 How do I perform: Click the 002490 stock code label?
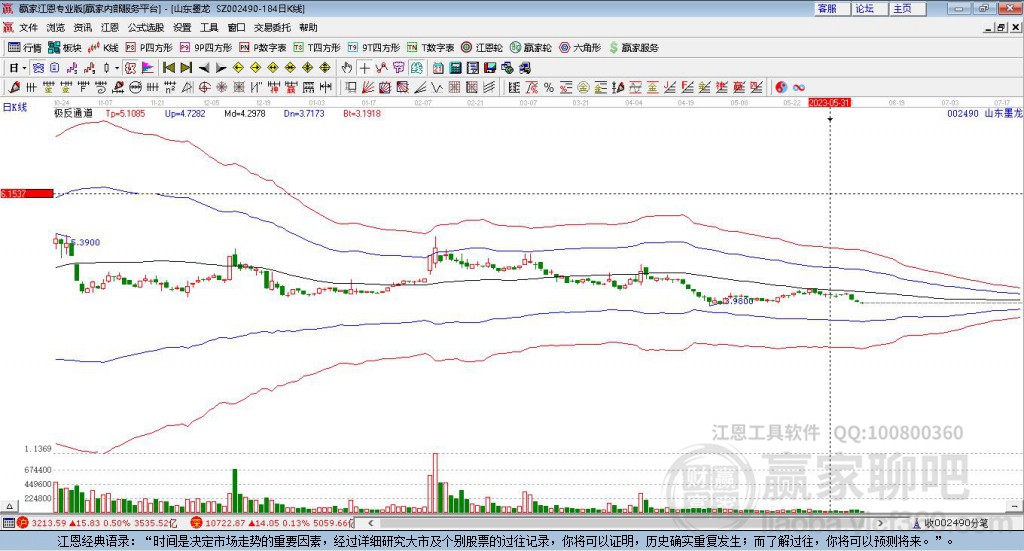coord(963,114)
